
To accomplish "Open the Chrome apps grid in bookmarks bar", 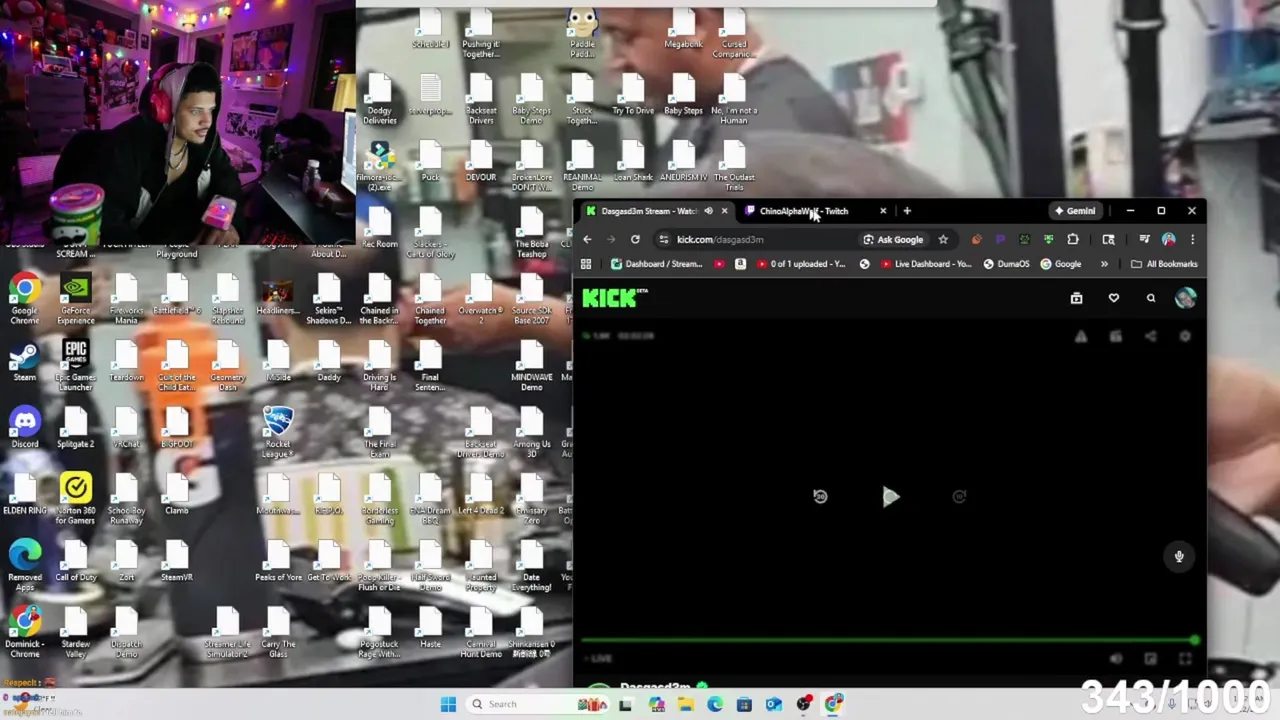I will 586,264.
